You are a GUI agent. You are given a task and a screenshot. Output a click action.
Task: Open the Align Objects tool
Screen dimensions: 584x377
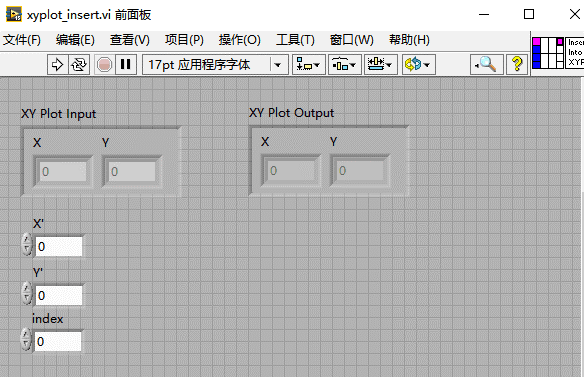(x=309, y=65)
